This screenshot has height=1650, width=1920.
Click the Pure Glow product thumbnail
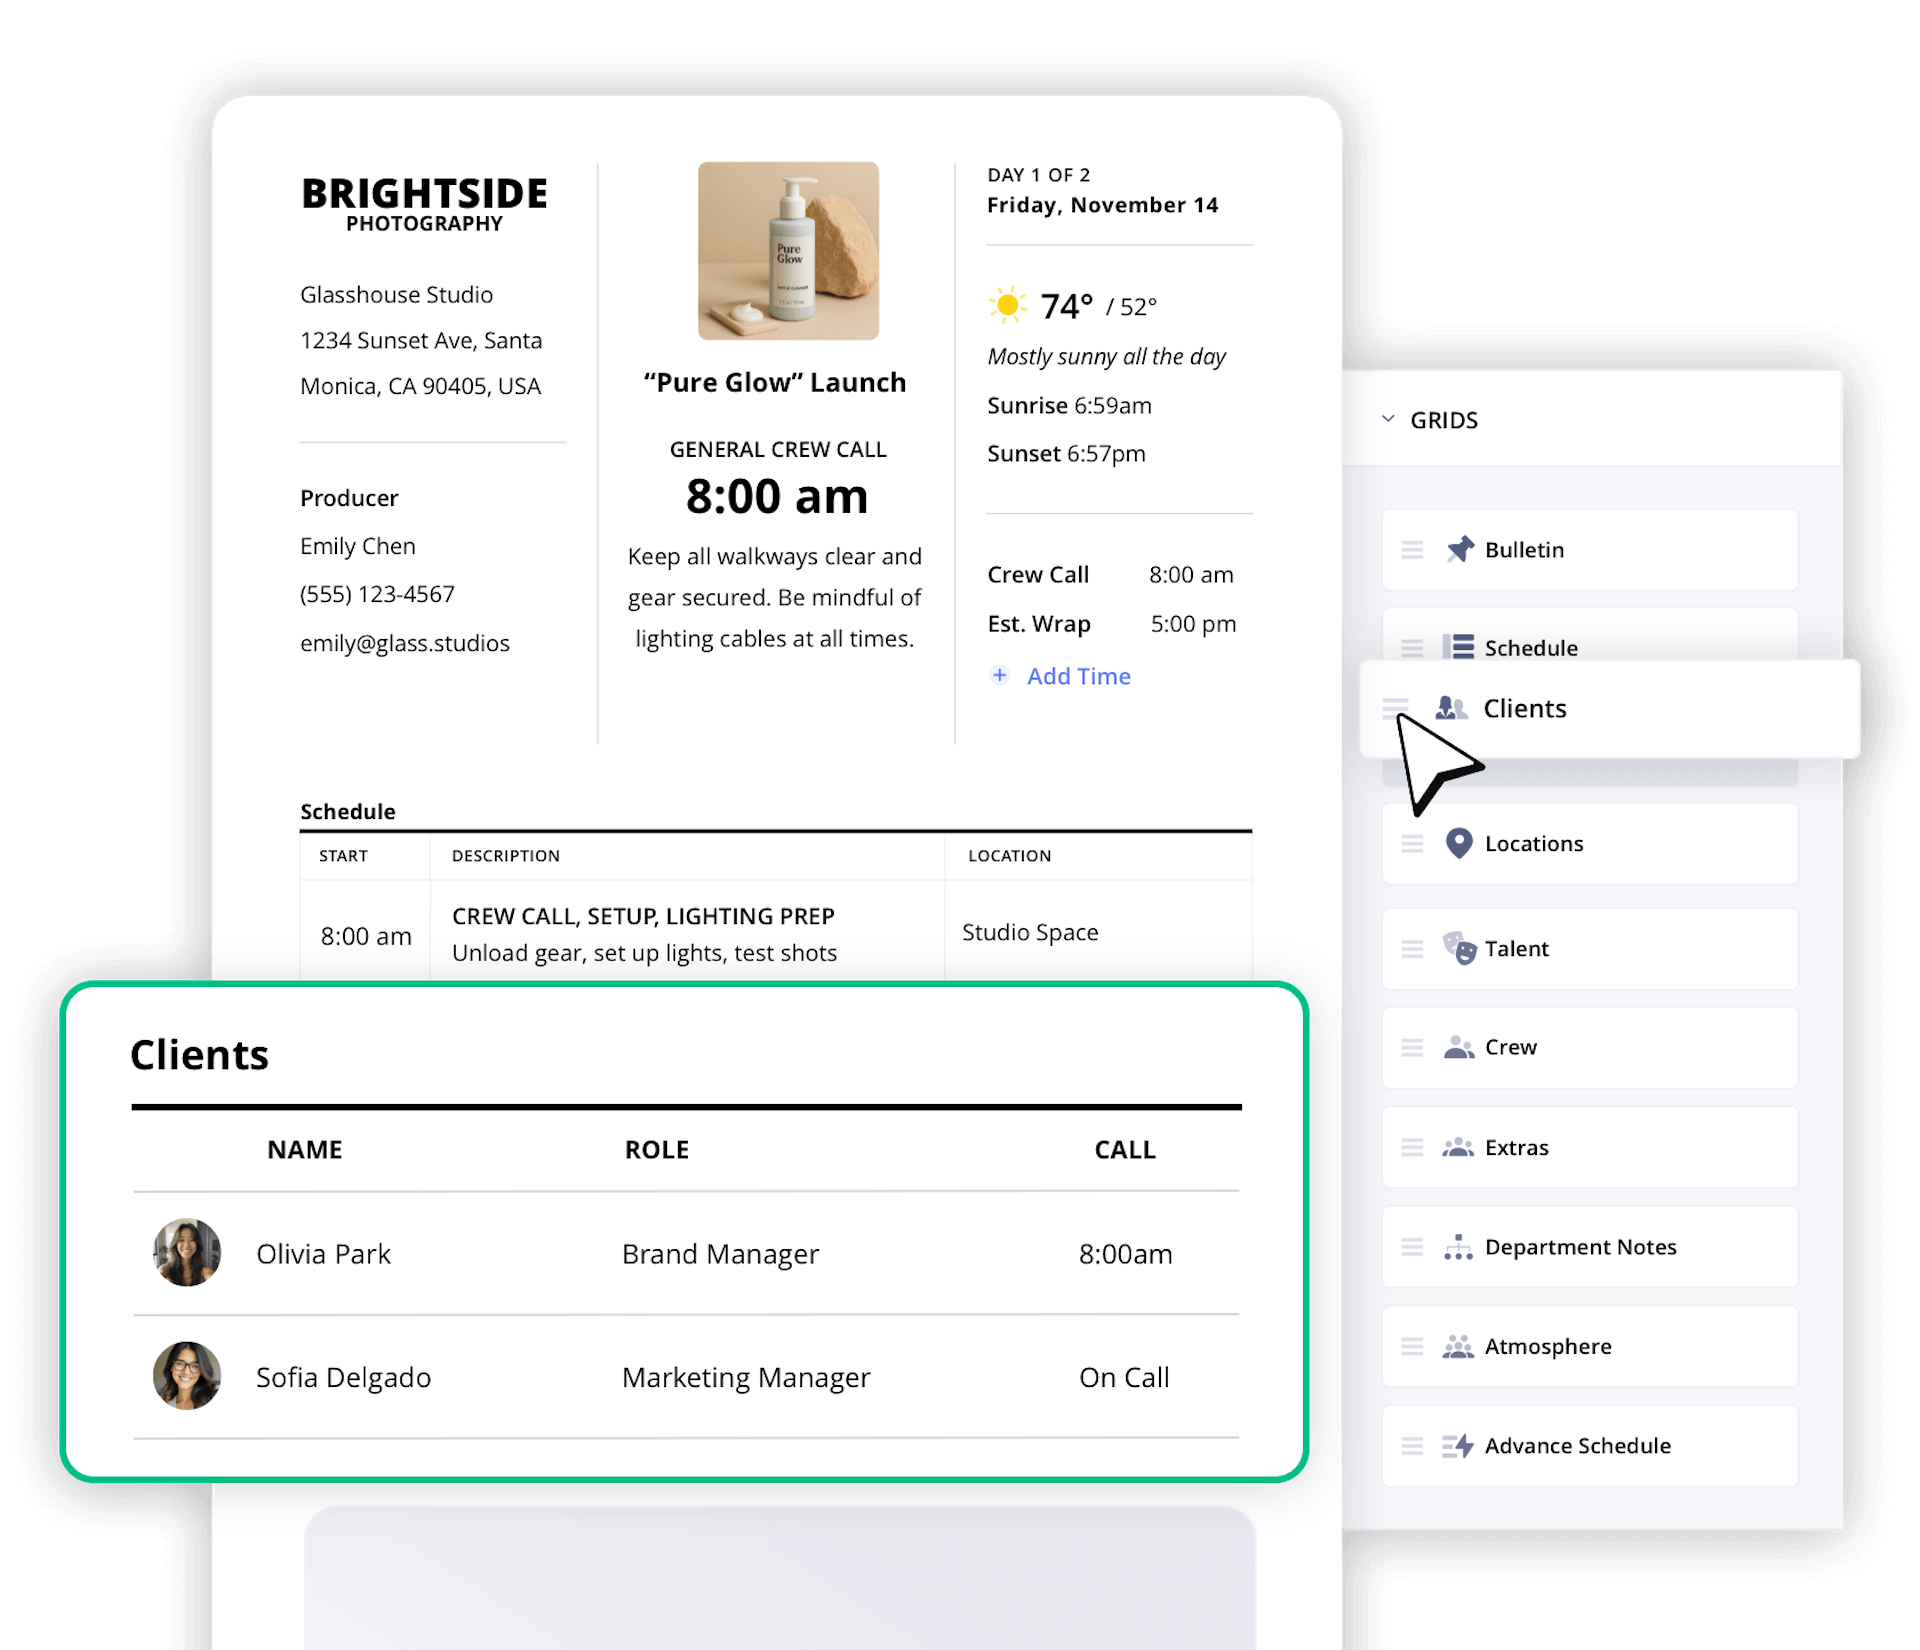(788, 251)
